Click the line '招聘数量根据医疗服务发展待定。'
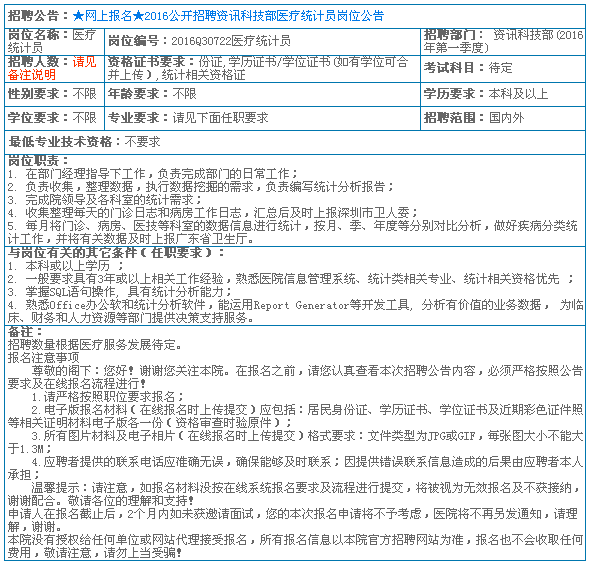 tap(95, 345)
